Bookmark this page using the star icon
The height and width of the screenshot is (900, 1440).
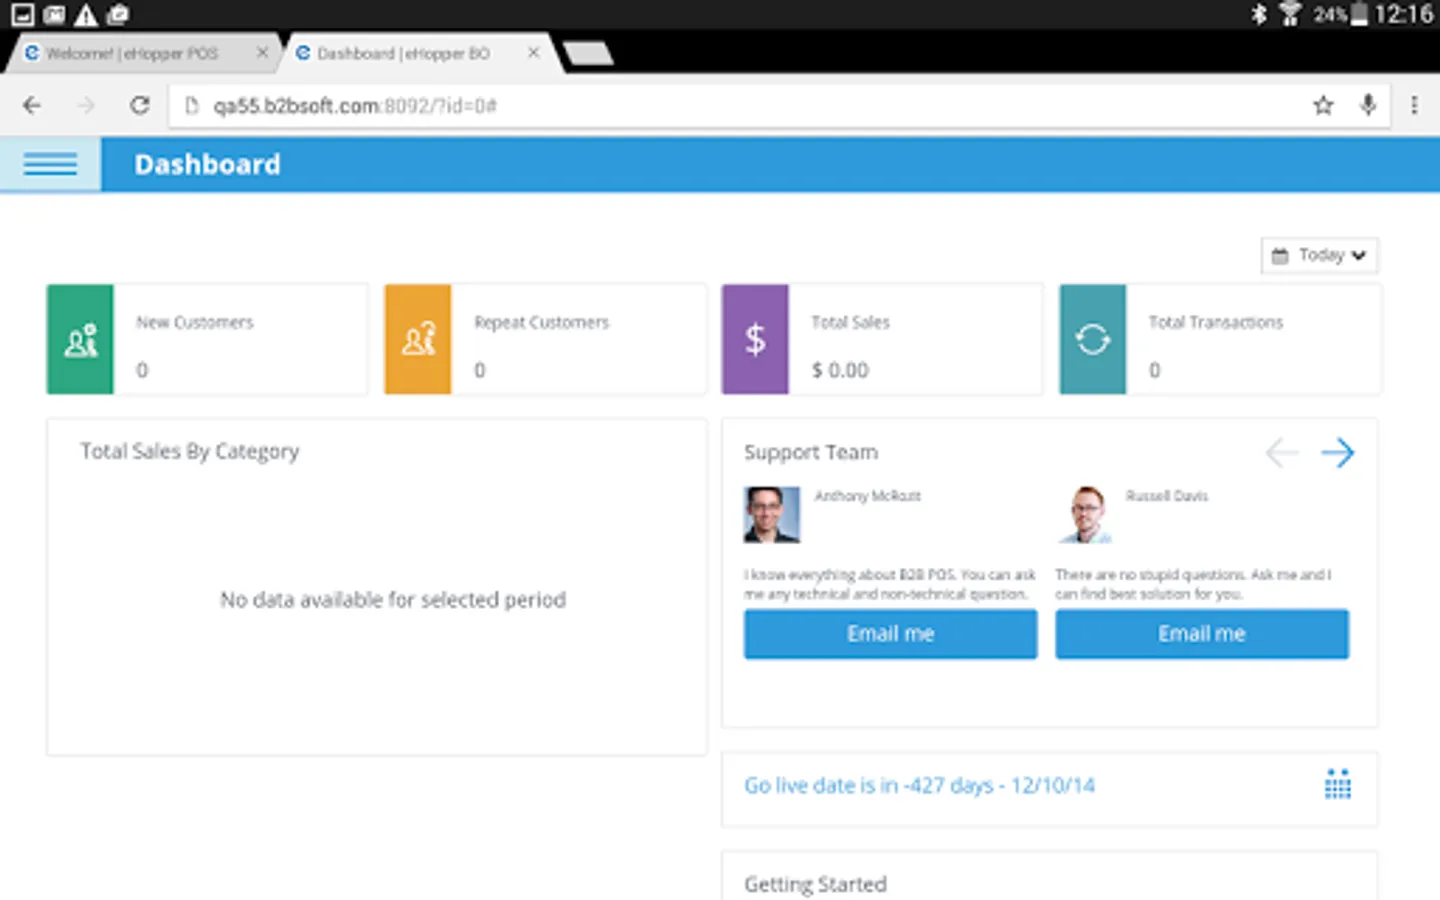pos(1323,104)
